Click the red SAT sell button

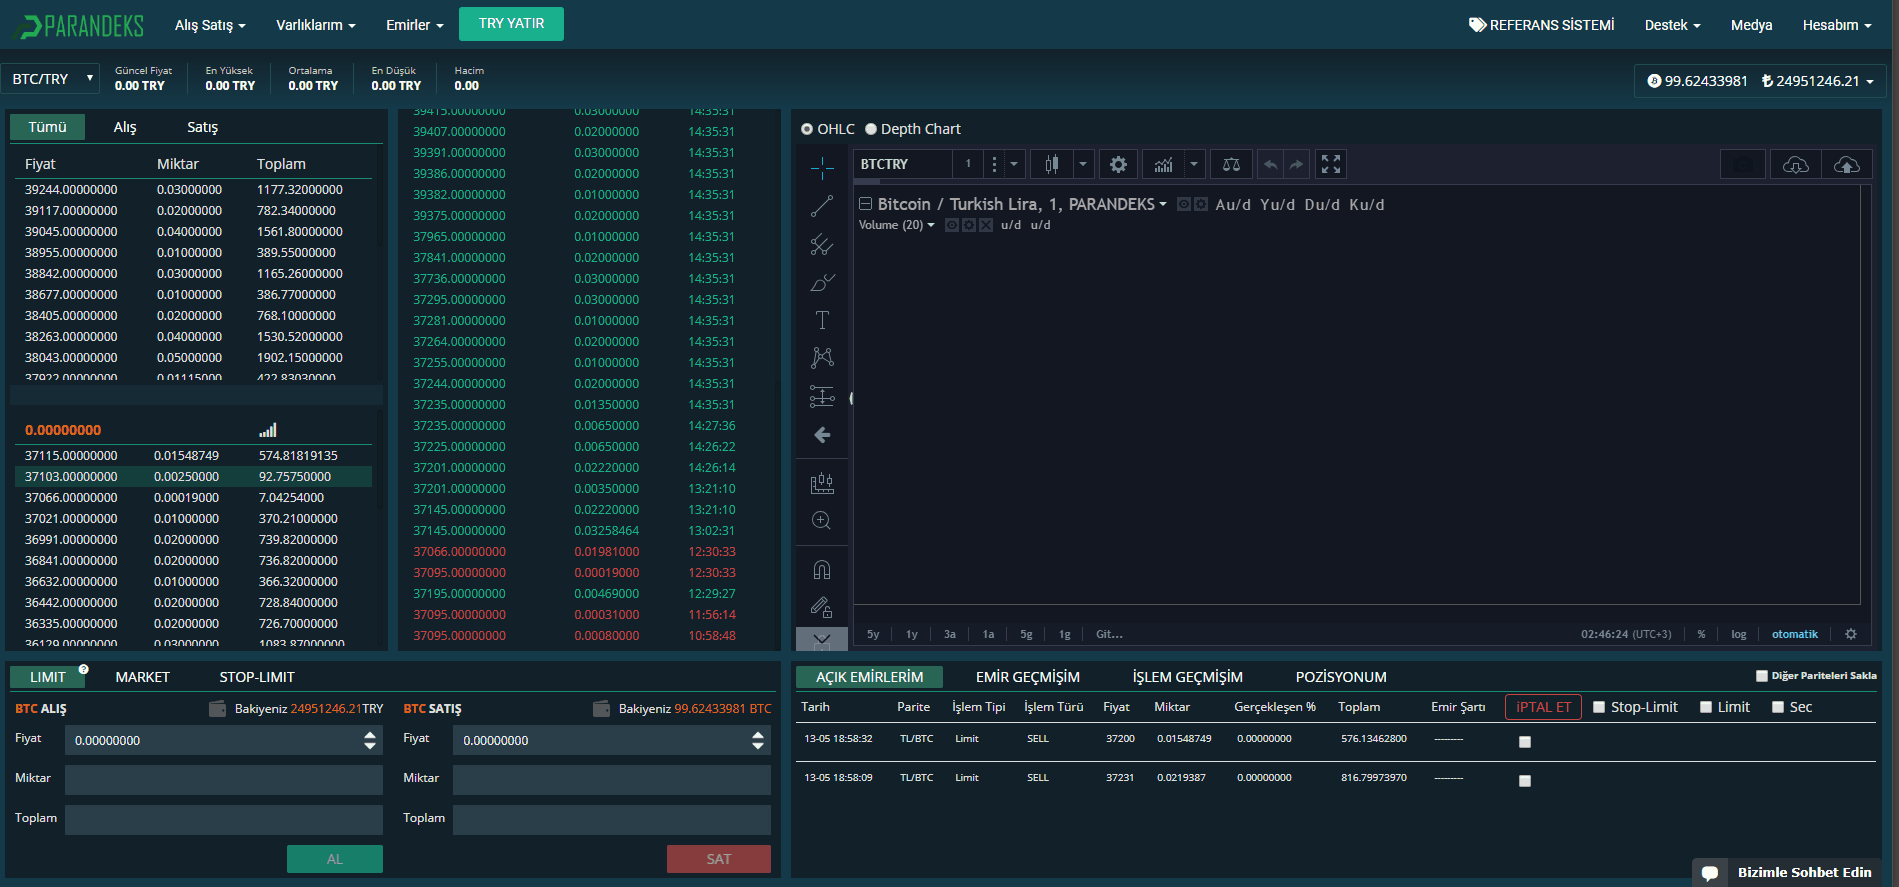[x=718, y=859]
